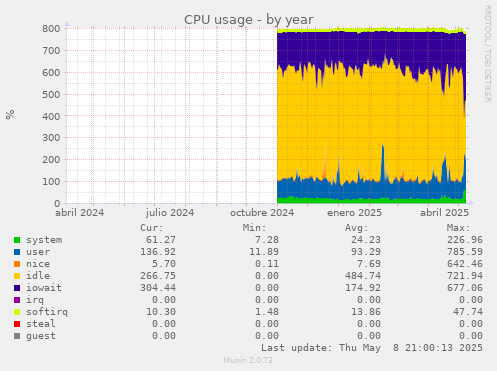497x371 pixels.
Task: Click the gray guest legend swatch
Action: point(17,336)
